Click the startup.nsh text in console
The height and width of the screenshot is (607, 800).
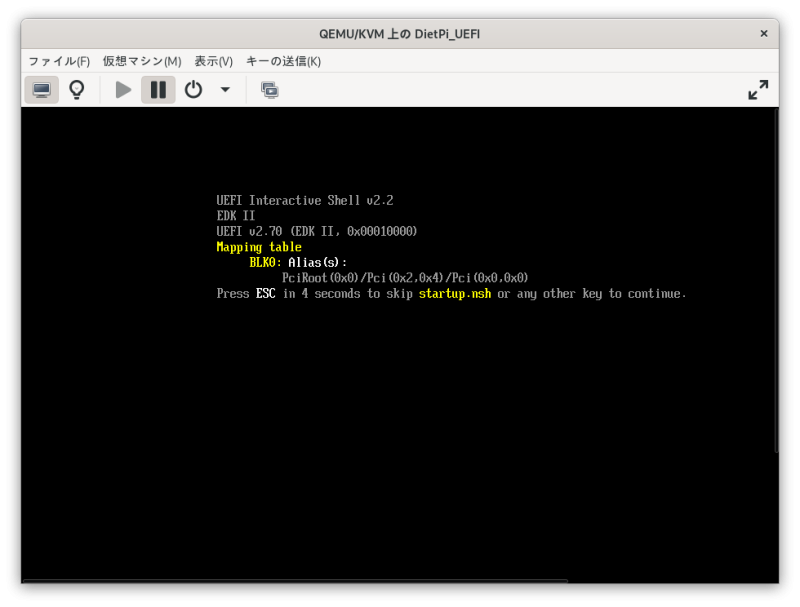(x=455, y=294)
